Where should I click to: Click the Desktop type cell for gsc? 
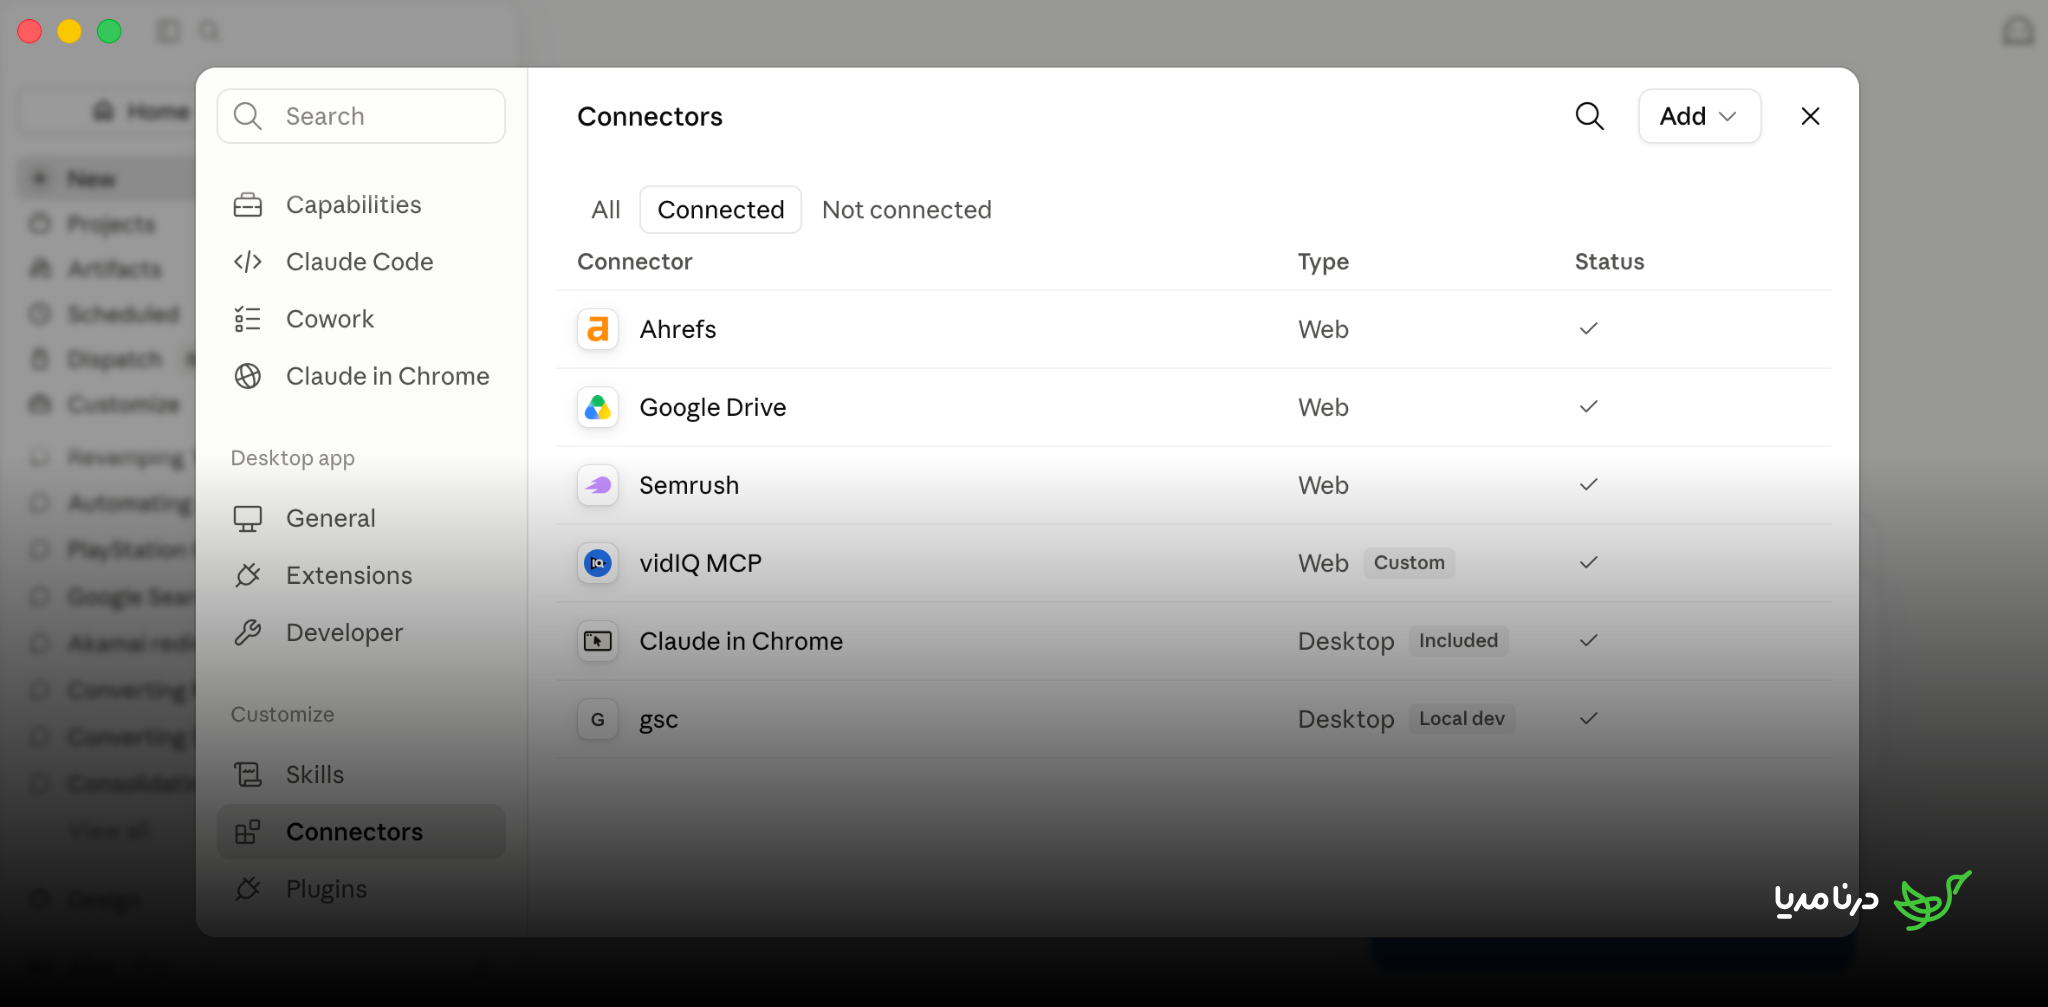pos(1346,719)
